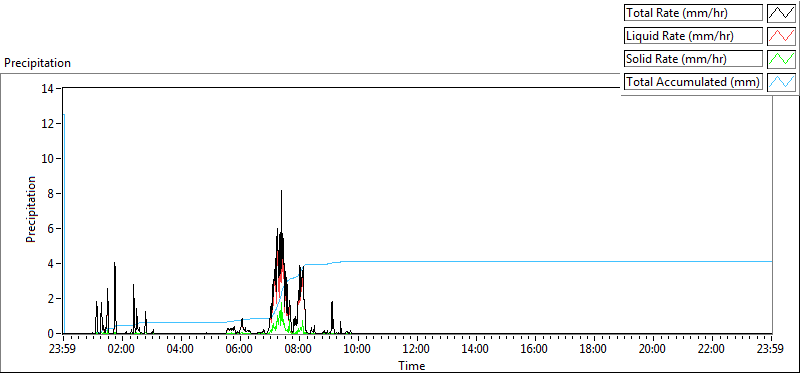800x373 pixels.
Task: Click the Total Rate black line icon
Action: click(781, 13)
